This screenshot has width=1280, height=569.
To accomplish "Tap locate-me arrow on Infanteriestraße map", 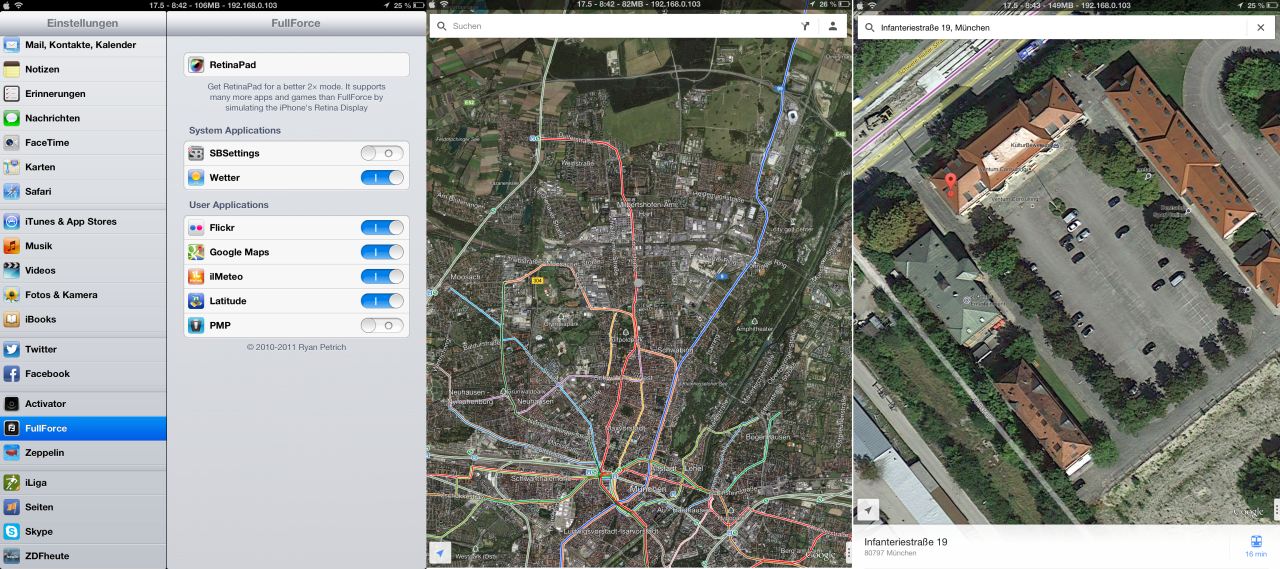I will pyautogui.click(x=868, y=510).
